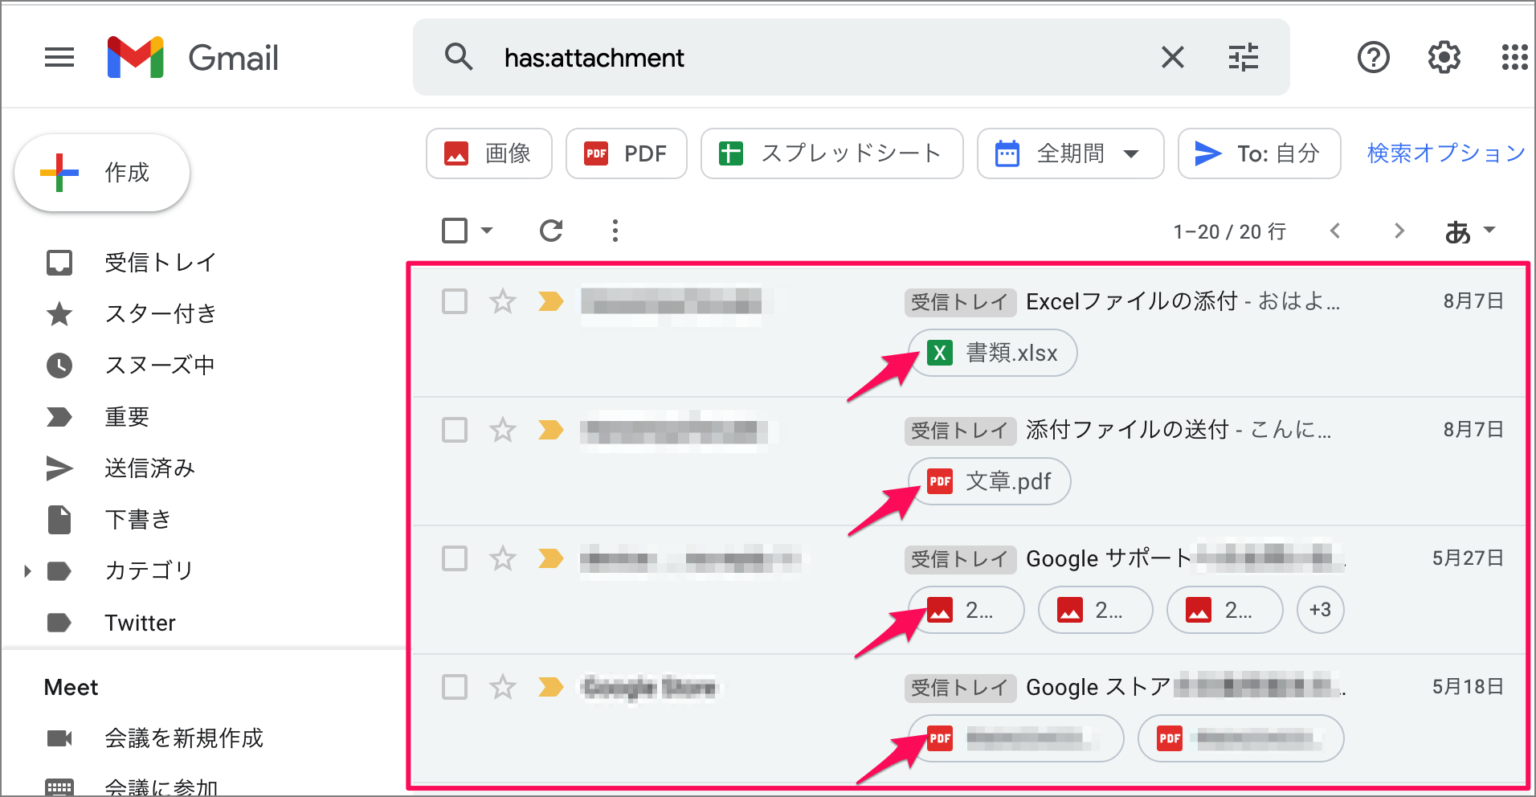This screenshot has width=1536, height=797.
Task: Expand the カテゴリ label tree
Action: pyautogui.click(x=27, y=571)
